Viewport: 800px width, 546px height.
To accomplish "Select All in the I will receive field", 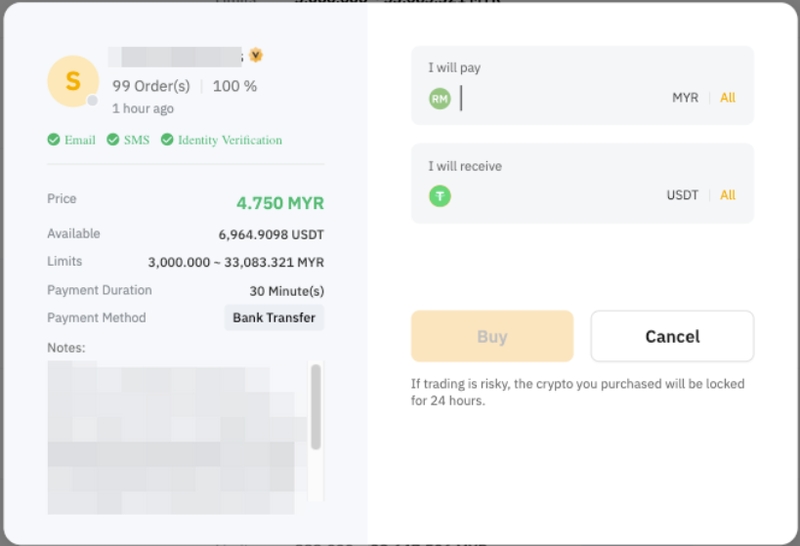I will [x=728, y=195].
